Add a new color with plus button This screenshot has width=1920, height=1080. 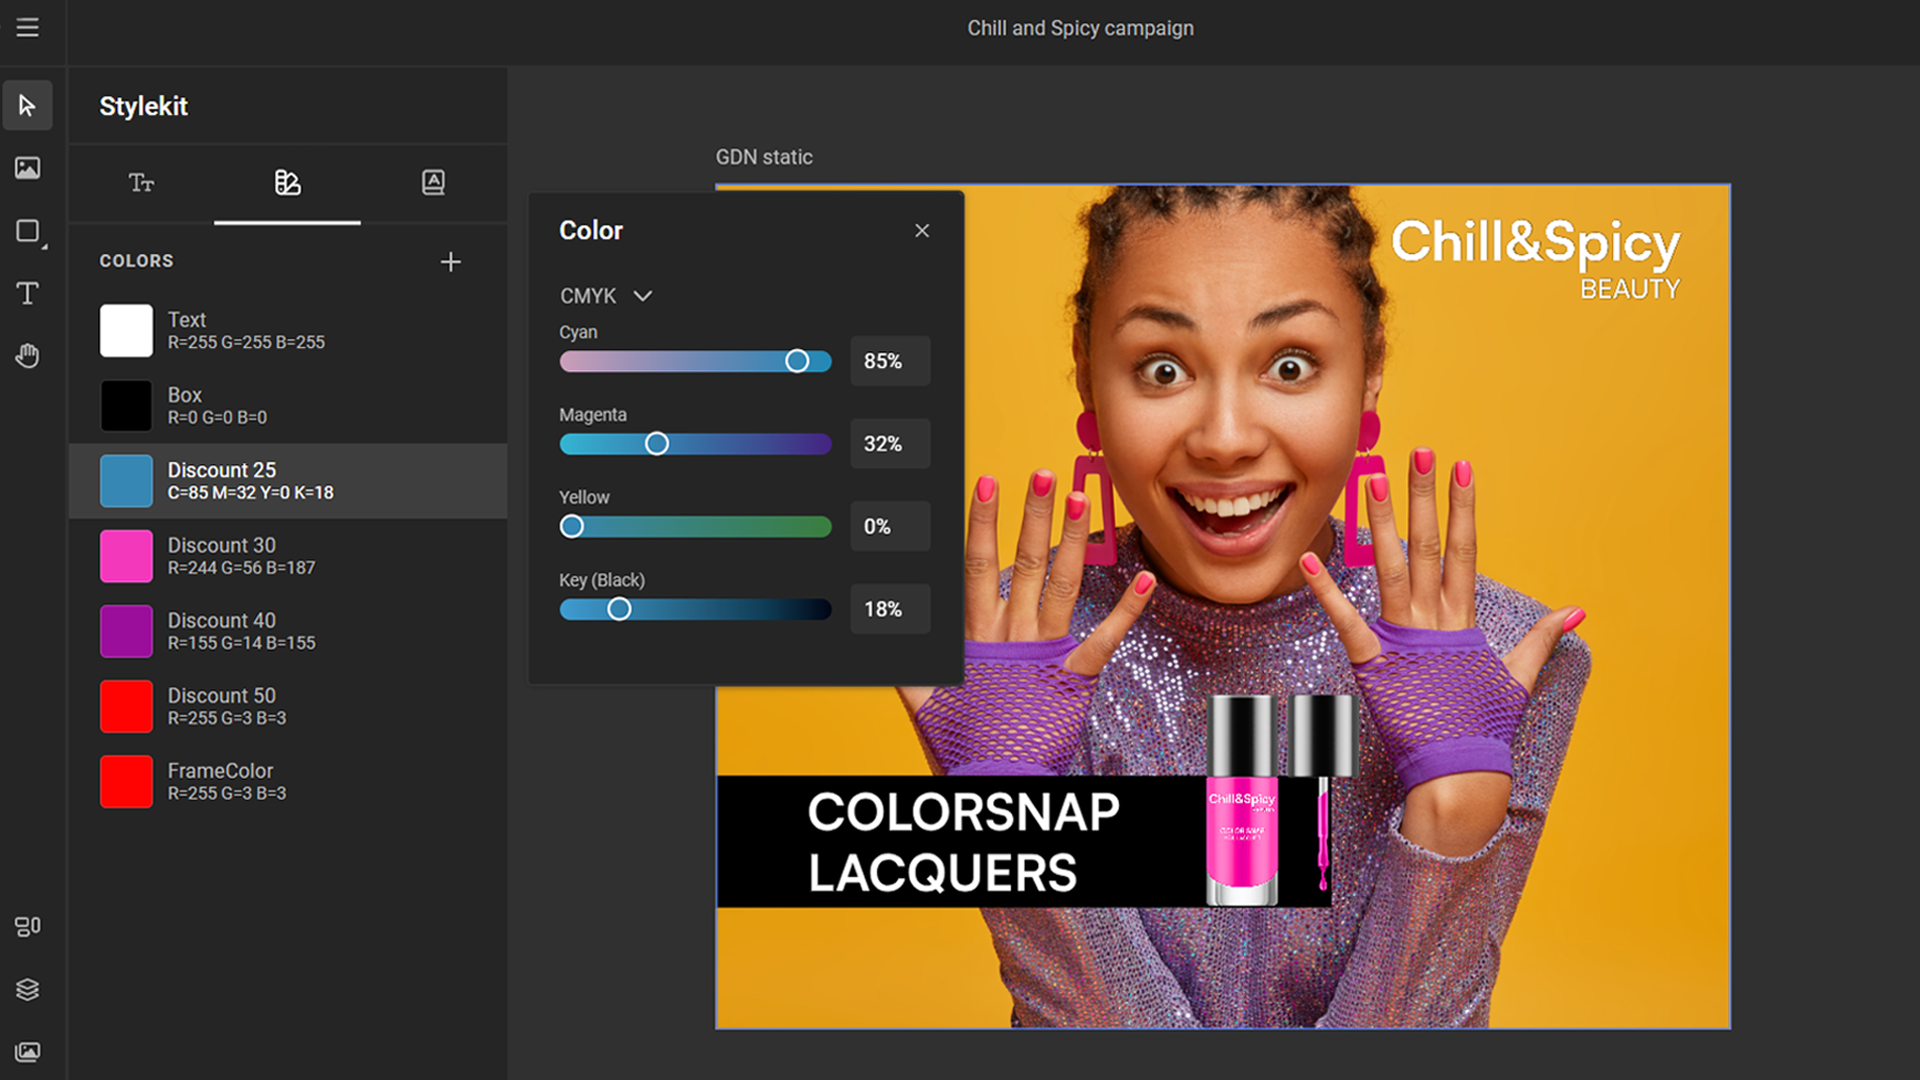[451, 262]
